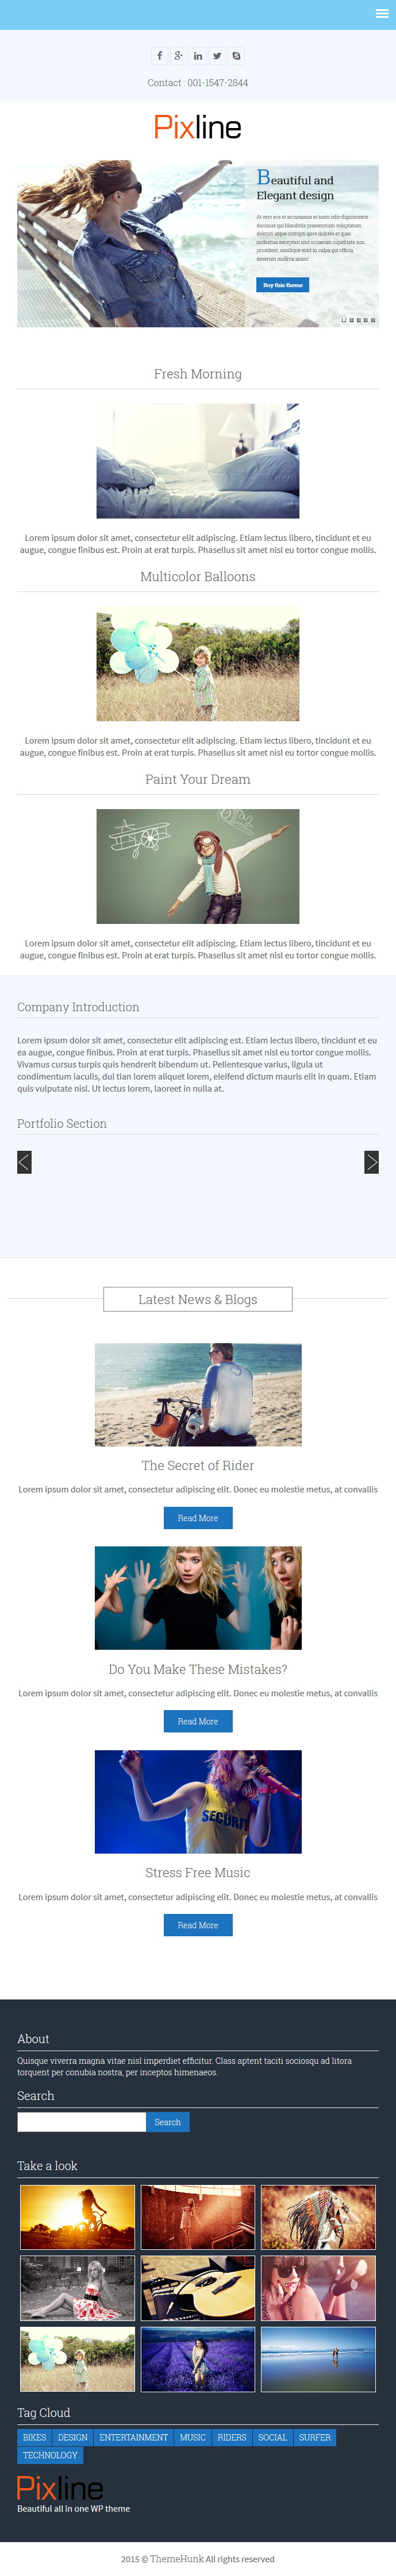The height and width of the screenshot is (2576, 396).
Task: Open the Twitter bird icon
Action: (x=217, y=56)
